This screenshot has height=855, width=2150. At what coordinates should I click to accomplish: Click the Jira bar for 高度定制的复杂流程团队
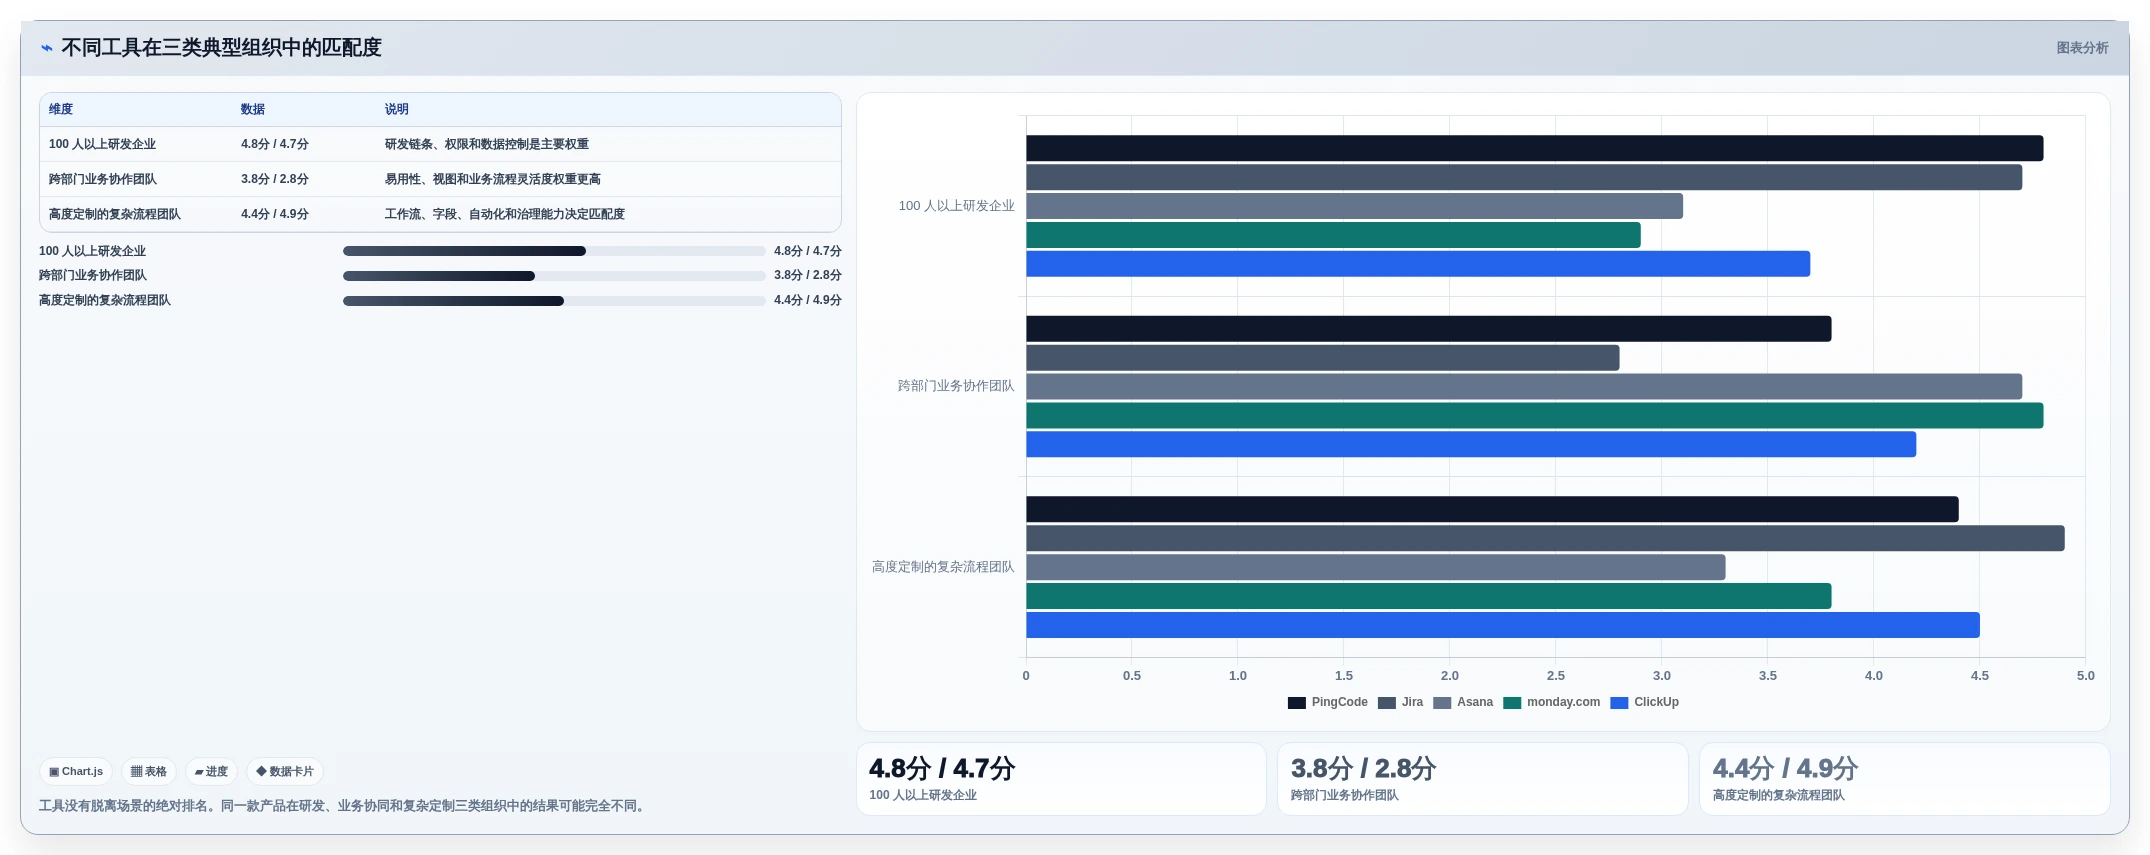[1545, 538]
